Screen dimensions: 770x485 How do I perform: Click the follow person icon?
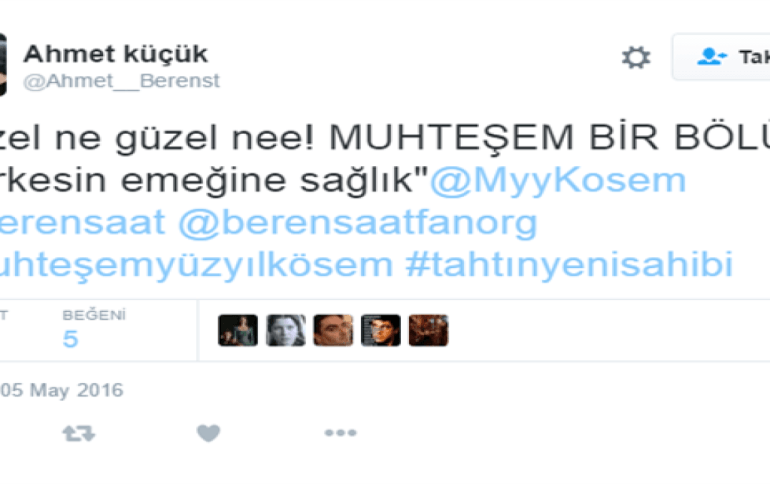(712, 56)
